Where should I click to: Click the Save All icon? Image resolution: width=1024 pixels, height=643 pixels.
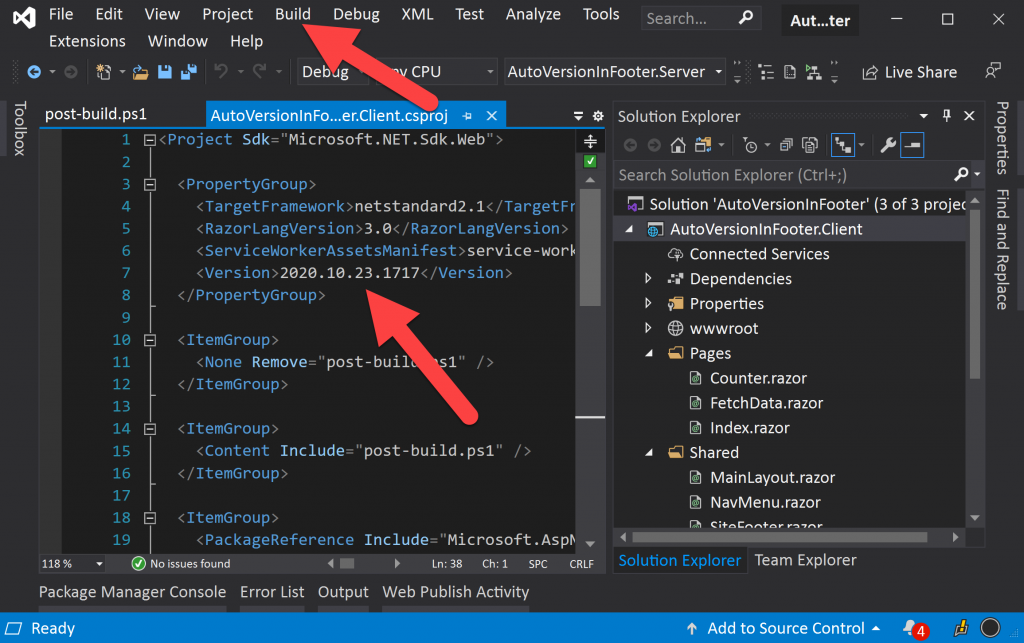click(x=189, y=72)
